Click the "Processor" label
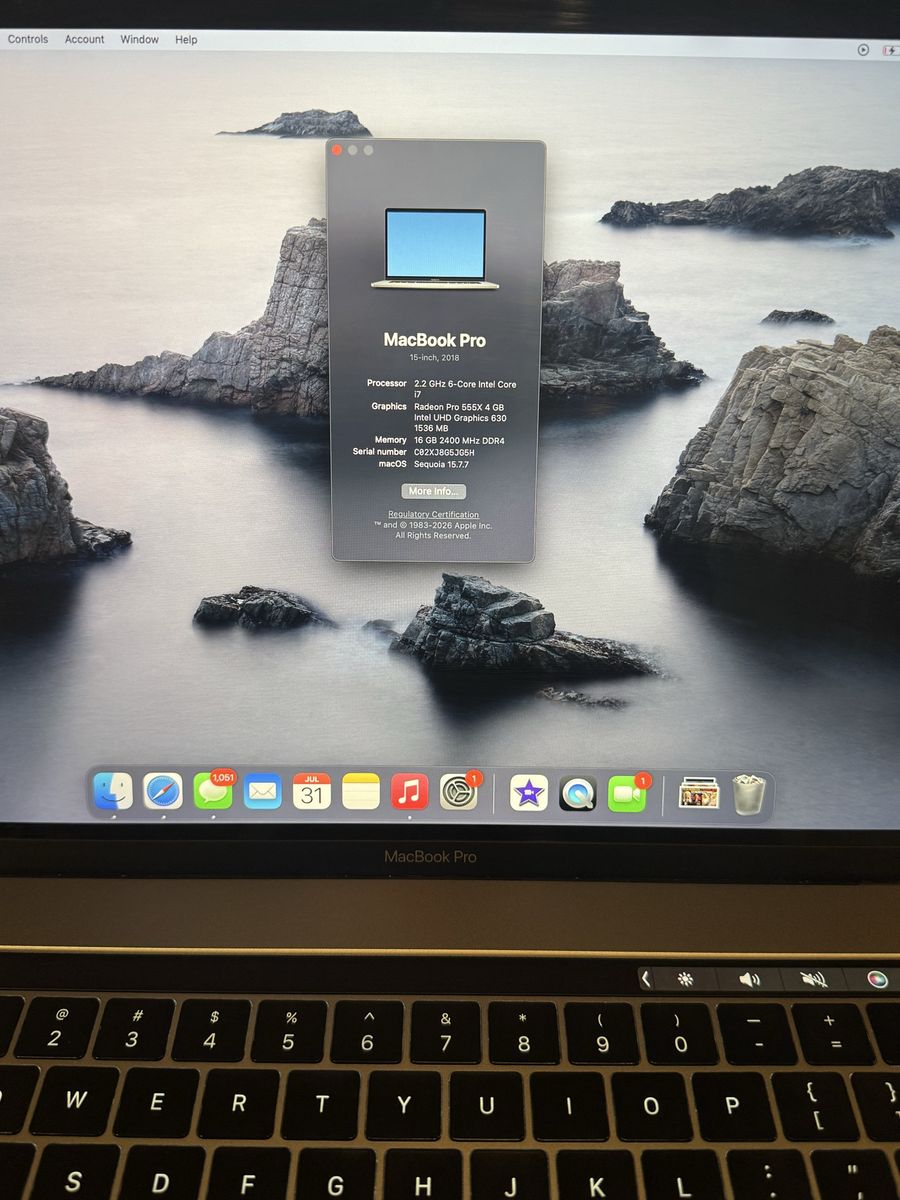Screen dimensions: 900x1200 click(387, 383)
